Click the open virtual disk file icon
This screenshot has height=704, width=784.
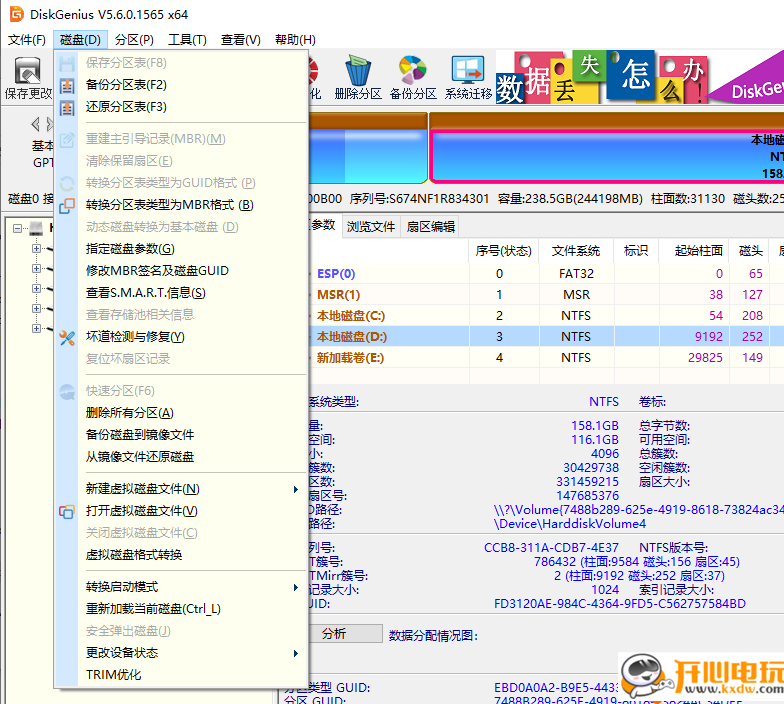[67, 512]
